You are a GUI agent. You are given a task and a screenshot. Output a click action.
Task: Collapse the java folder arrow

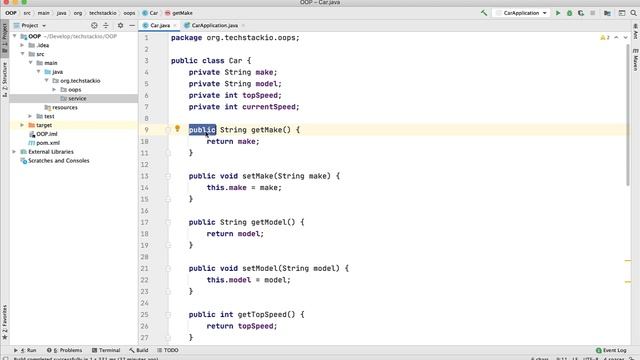point(38,72)
